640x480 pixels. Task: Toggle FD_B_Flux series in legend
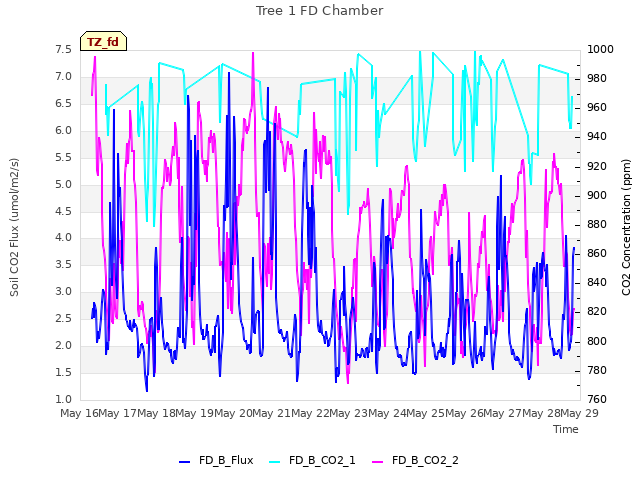pos(216,460)
